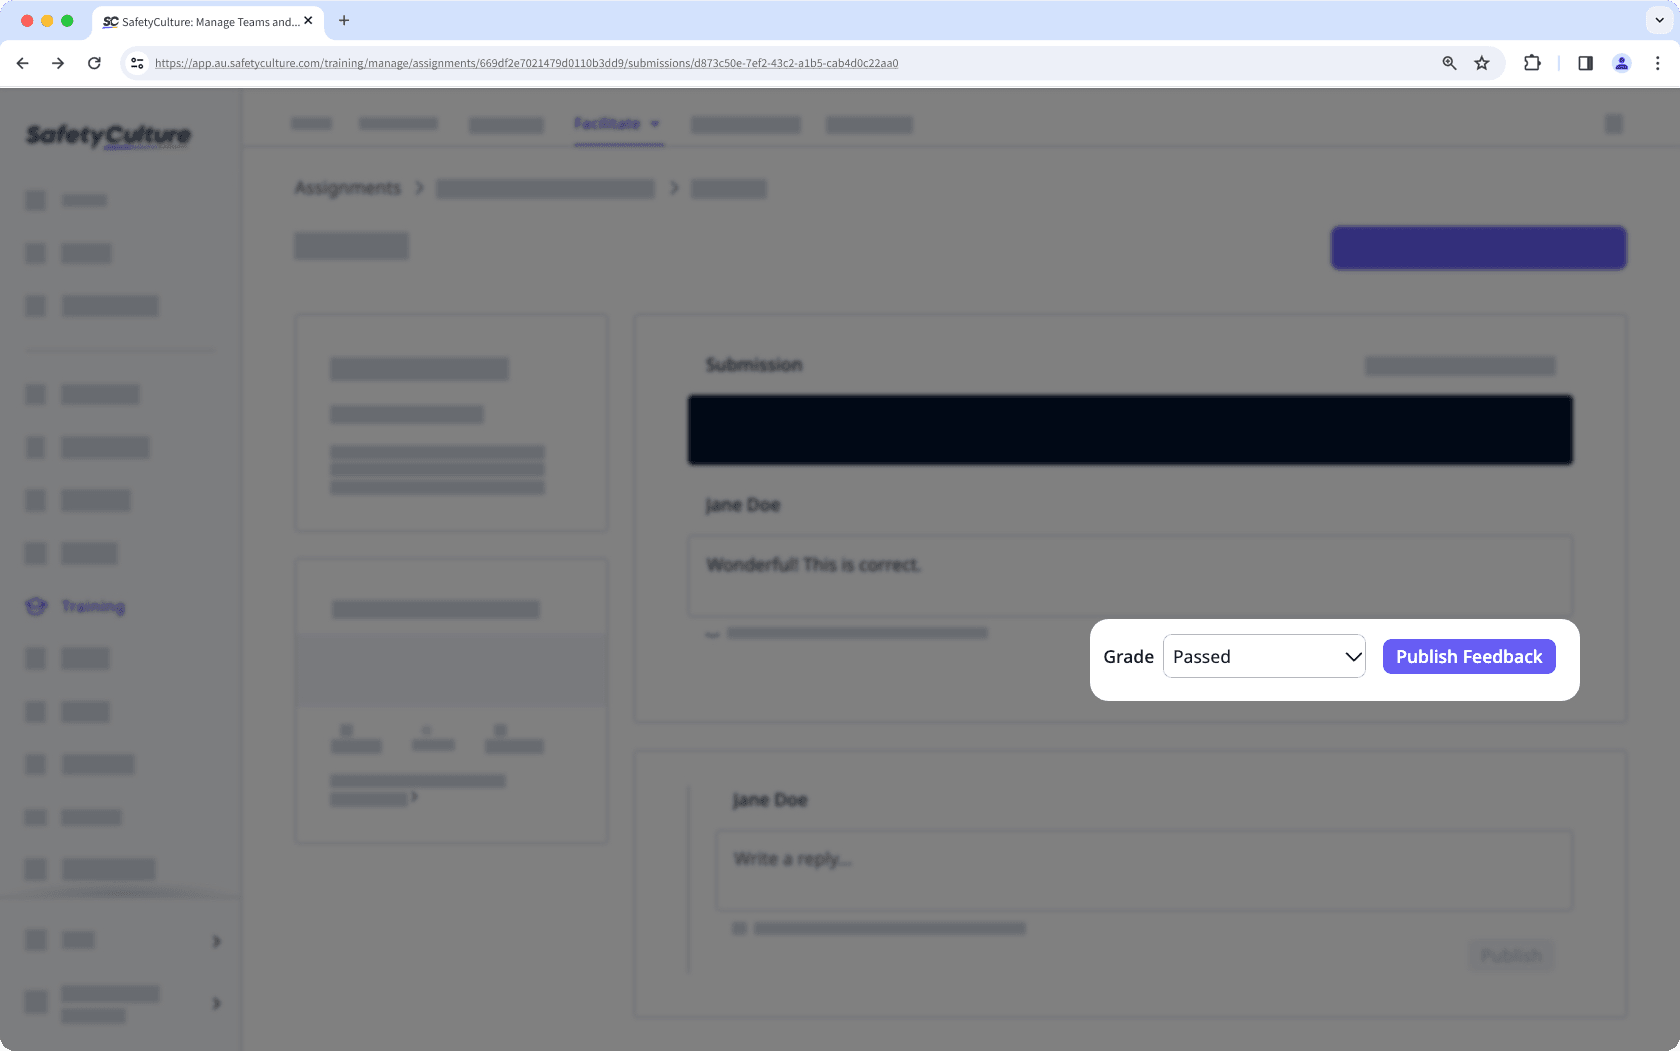The height and width of the screenshot is (1051, 1680).
Task: Open site permission settings in the address bar
Action: (x=136, y=62)
